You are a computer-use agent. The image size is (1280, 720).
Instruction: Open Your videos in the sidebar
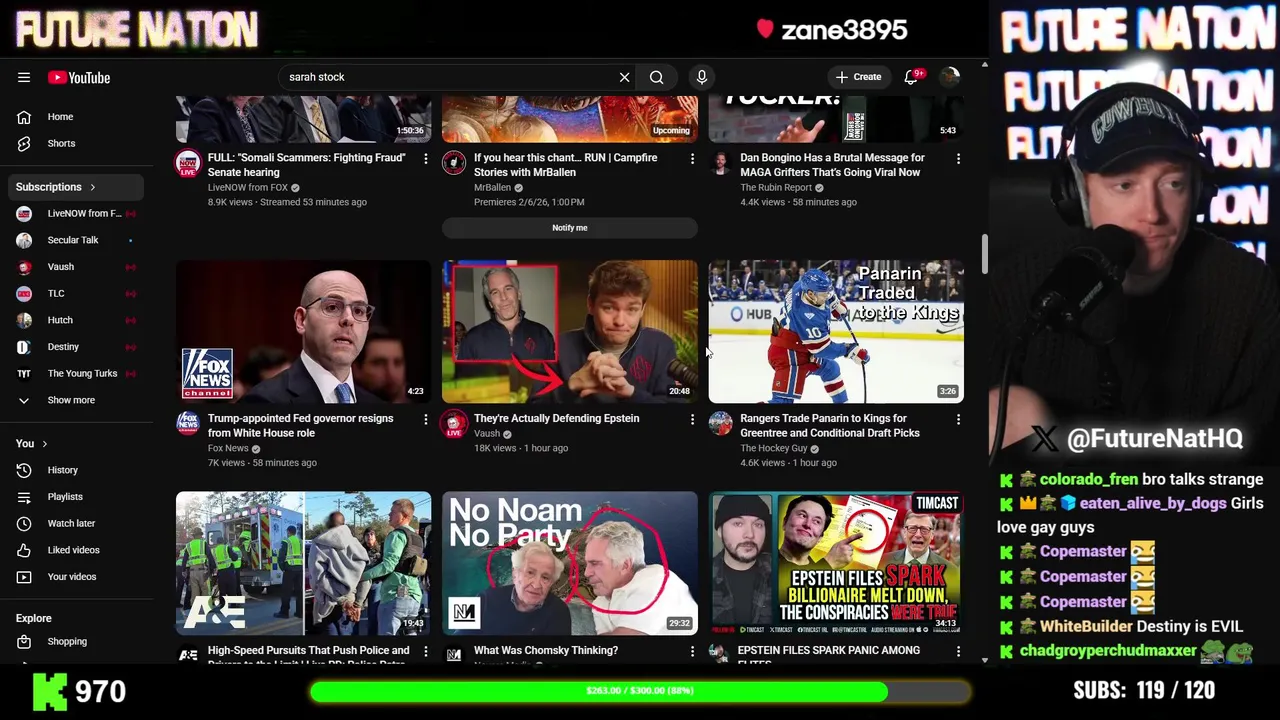[x=76, y=577]
